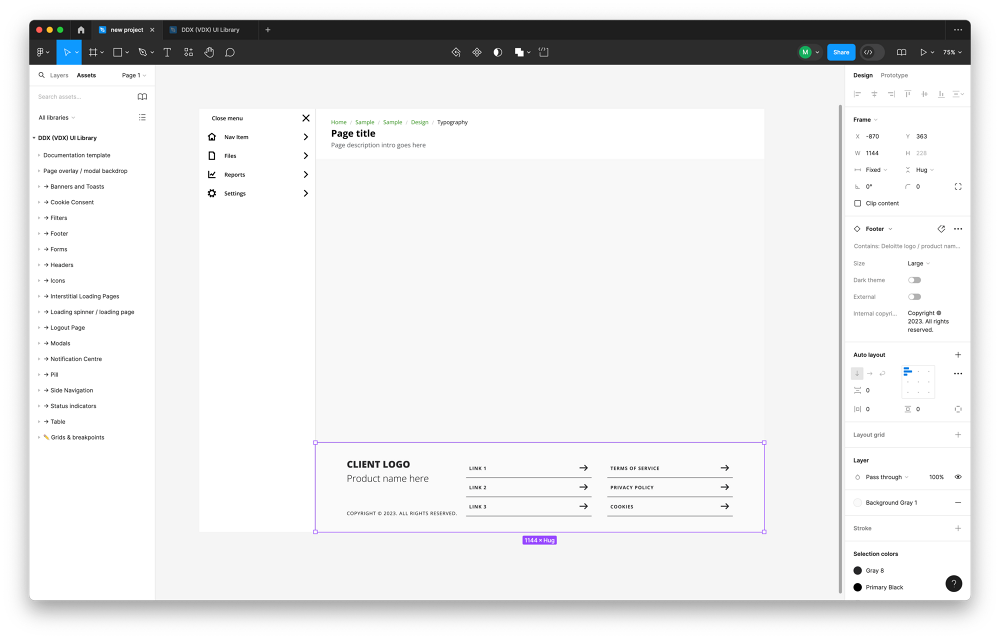The image size is (1000, 639).
Task: Open the Hug height sizing dropdown
Action: pyautogui.click(x=920, y=170)
